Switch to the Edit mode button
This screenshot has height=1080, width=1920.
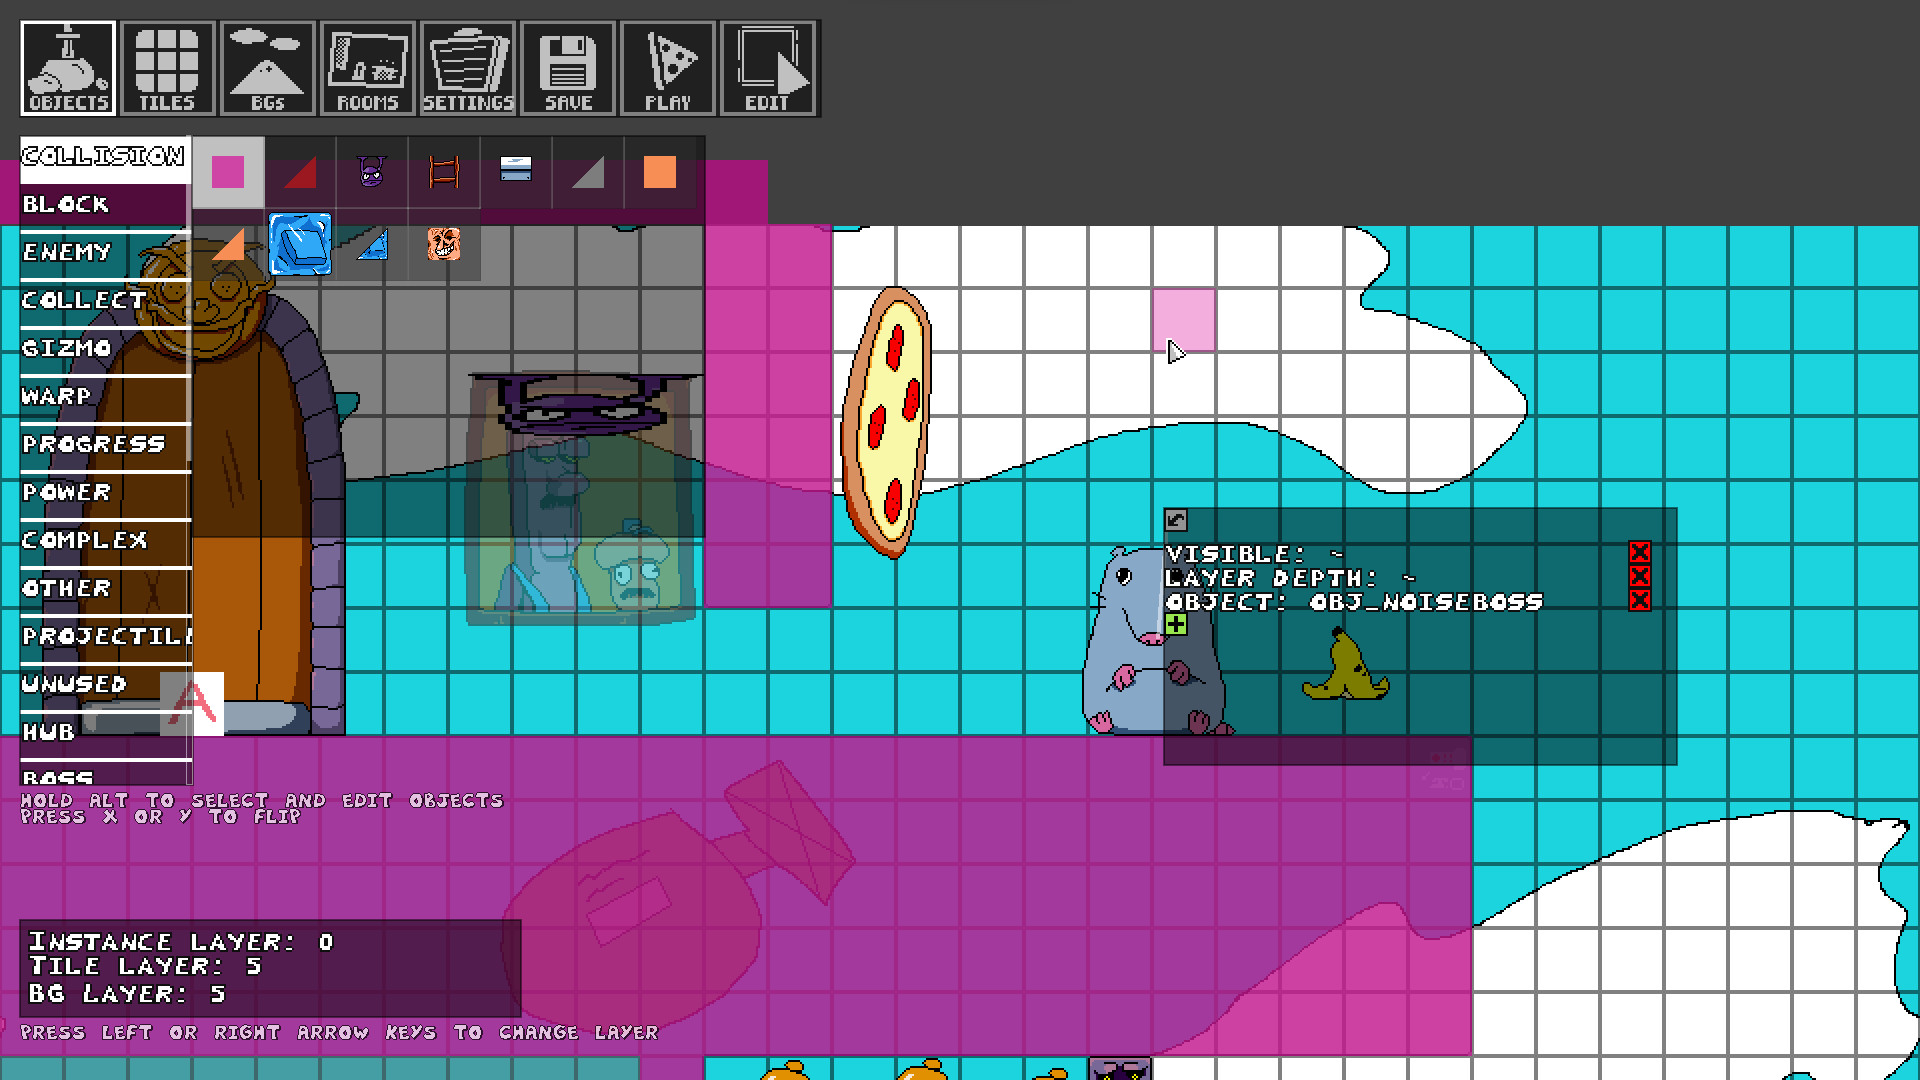767,68
